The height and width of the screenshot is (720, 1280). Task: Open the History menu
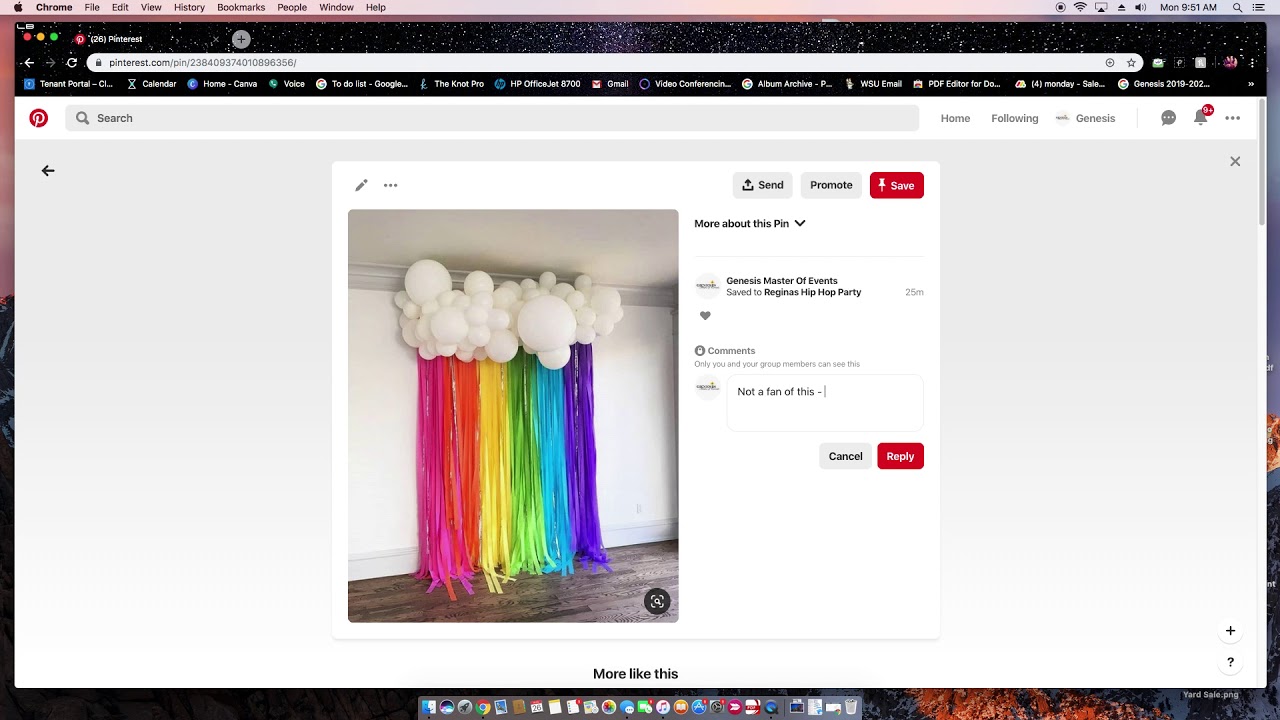click(x=189, y=7)
